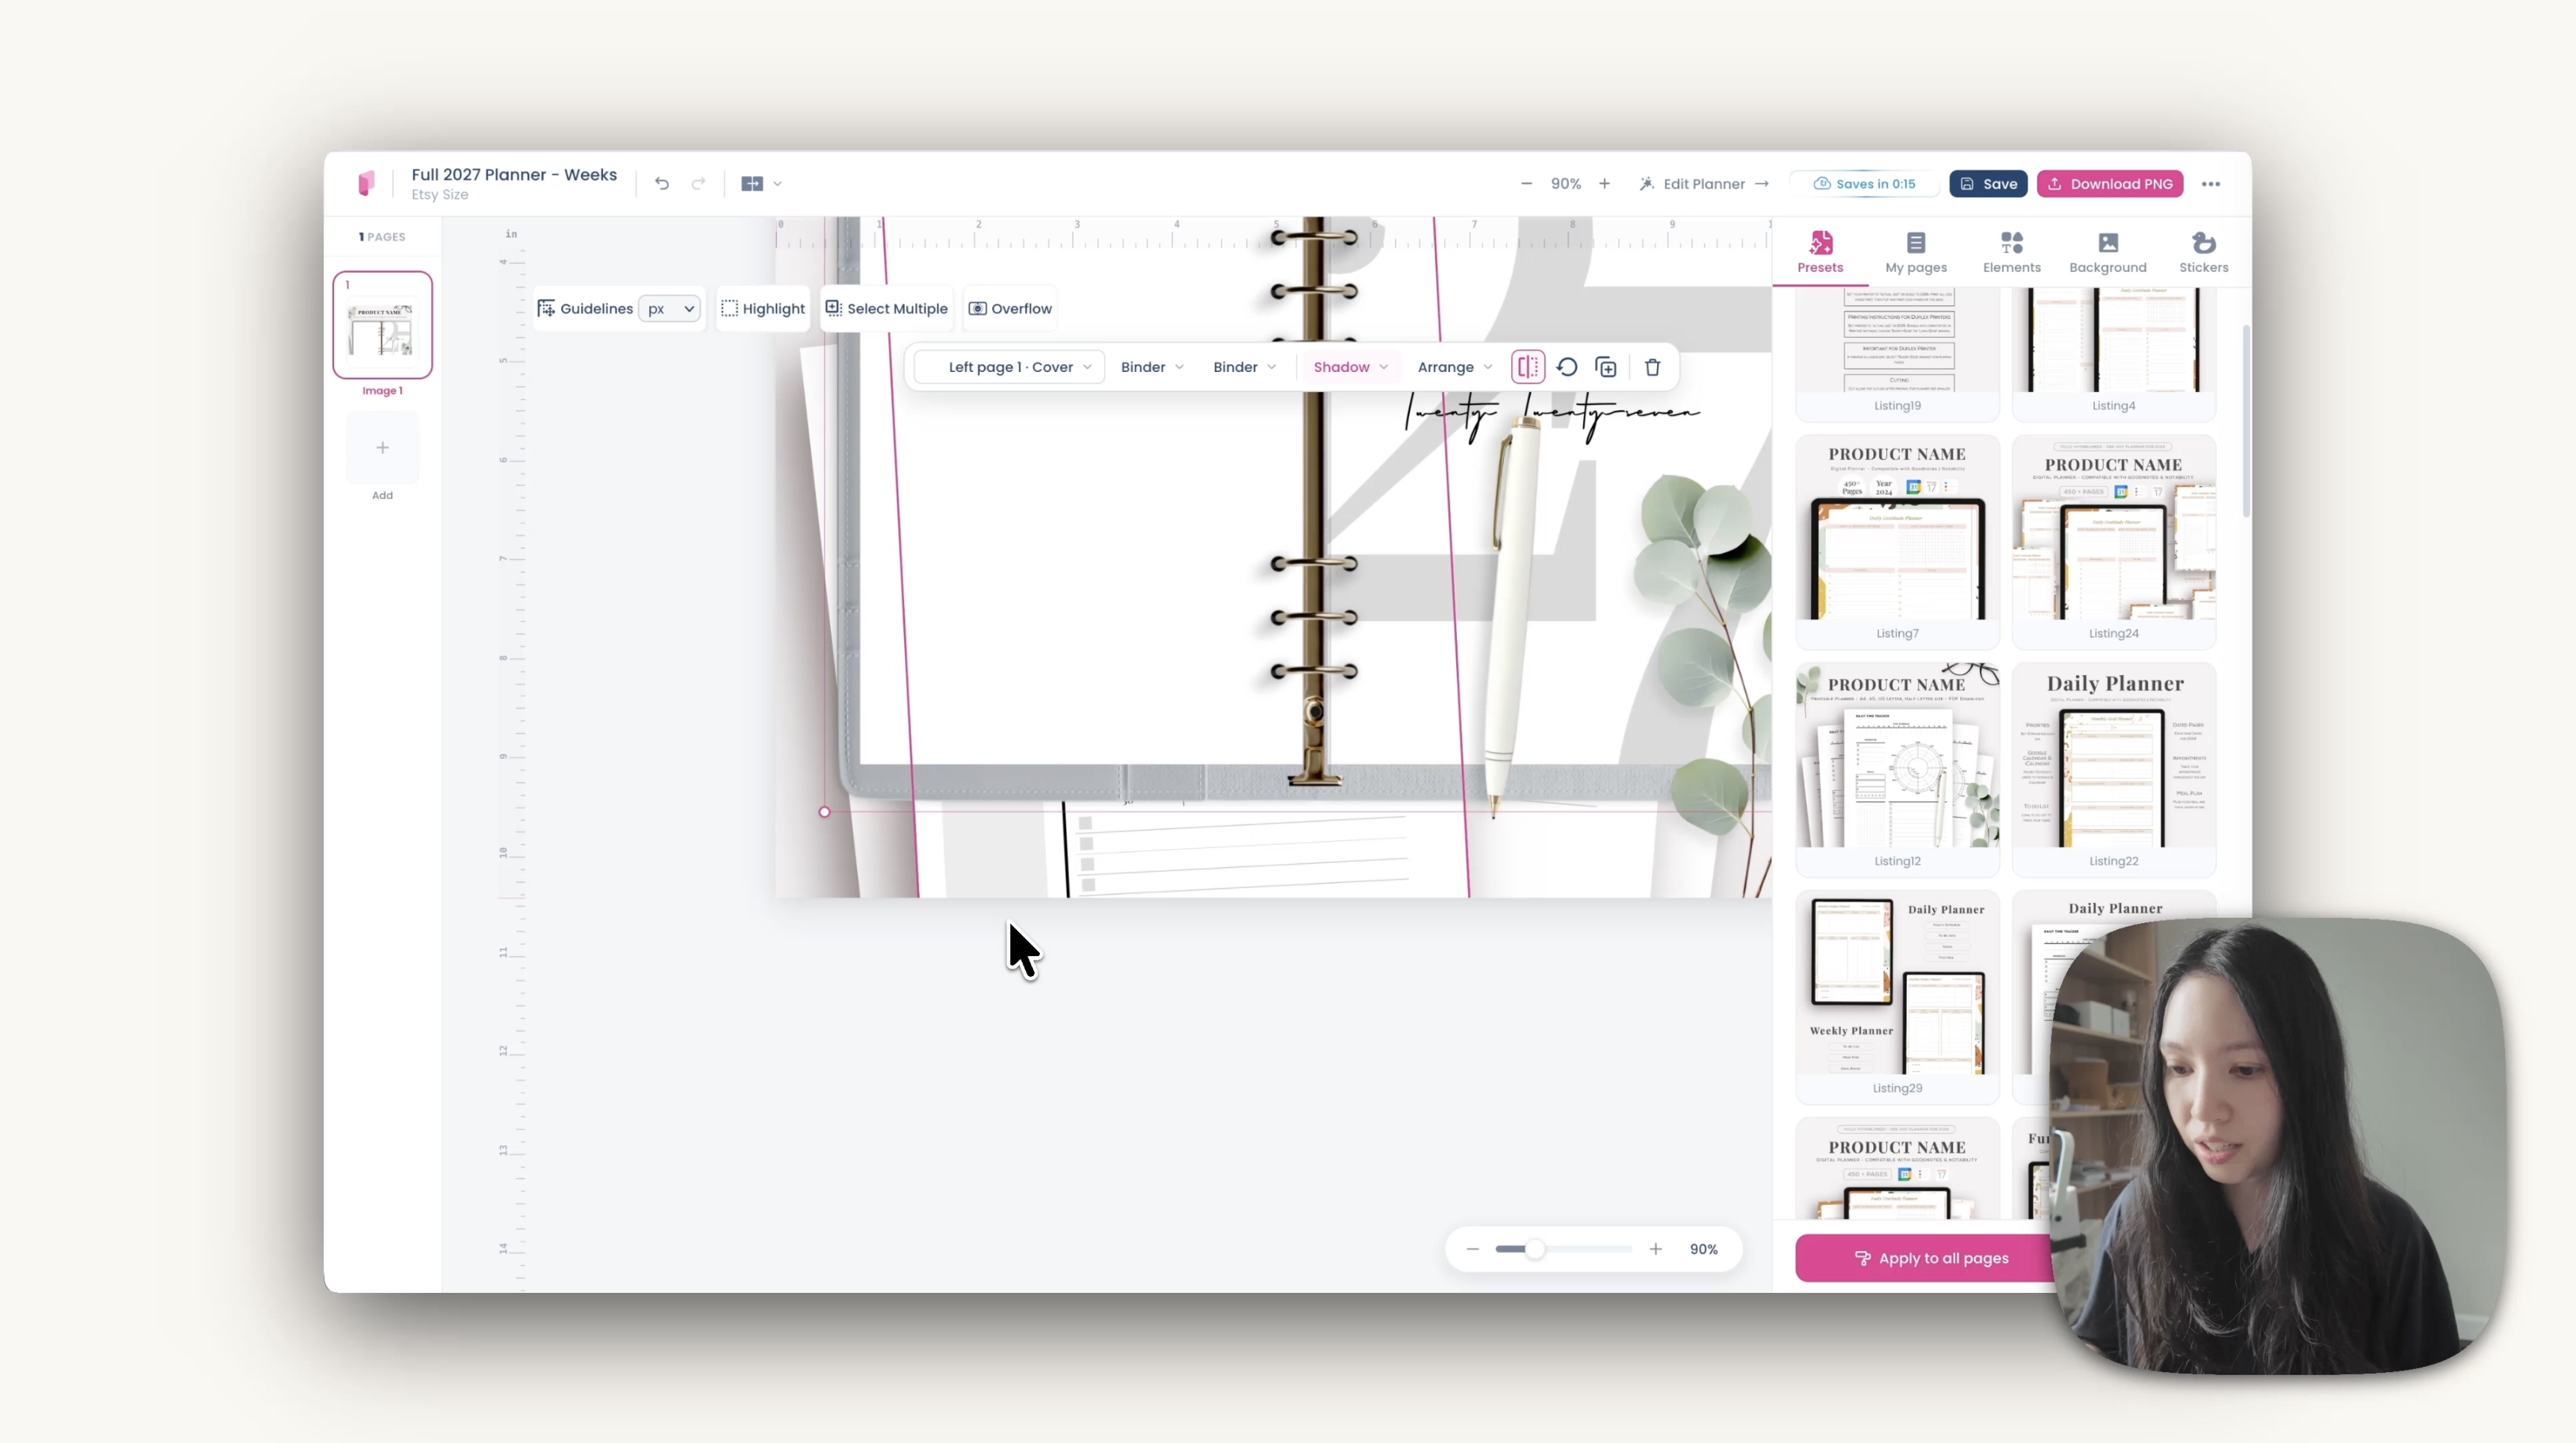Viewport: 2576px width, 1443px height.
Task: Delete the selected element with trash icon
Action: tap(1652, 367)
